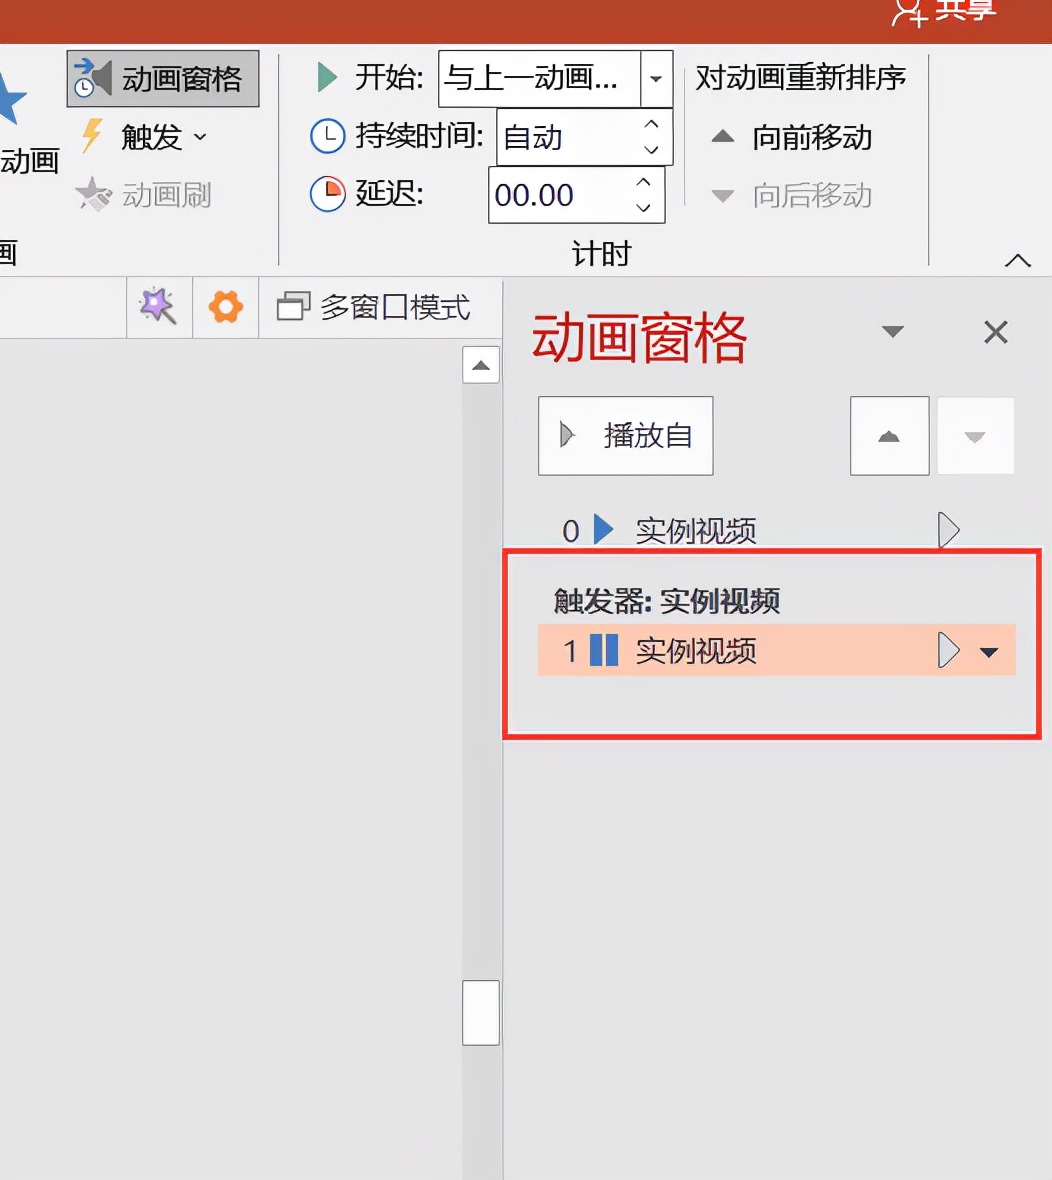Click the 播放自 play from button
The width and height of the screenshot is (1052, 1180).
point(625,436)
